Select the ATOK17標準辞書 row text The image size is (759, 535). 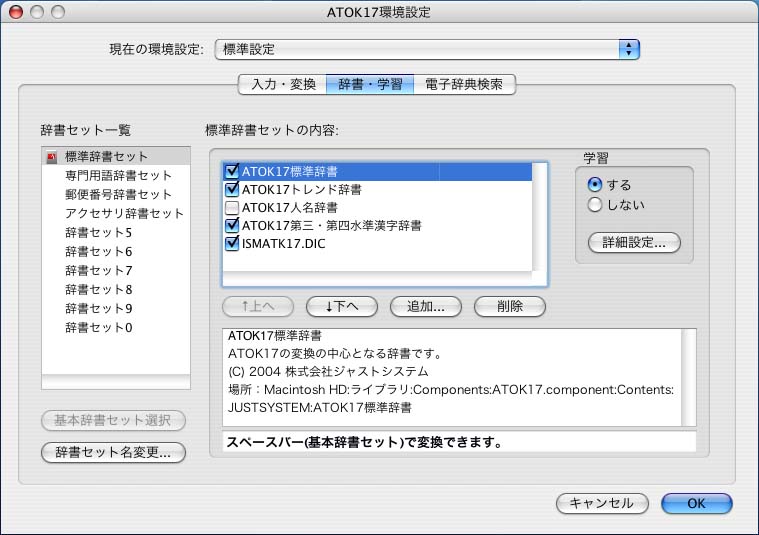(x=289, y=171)
